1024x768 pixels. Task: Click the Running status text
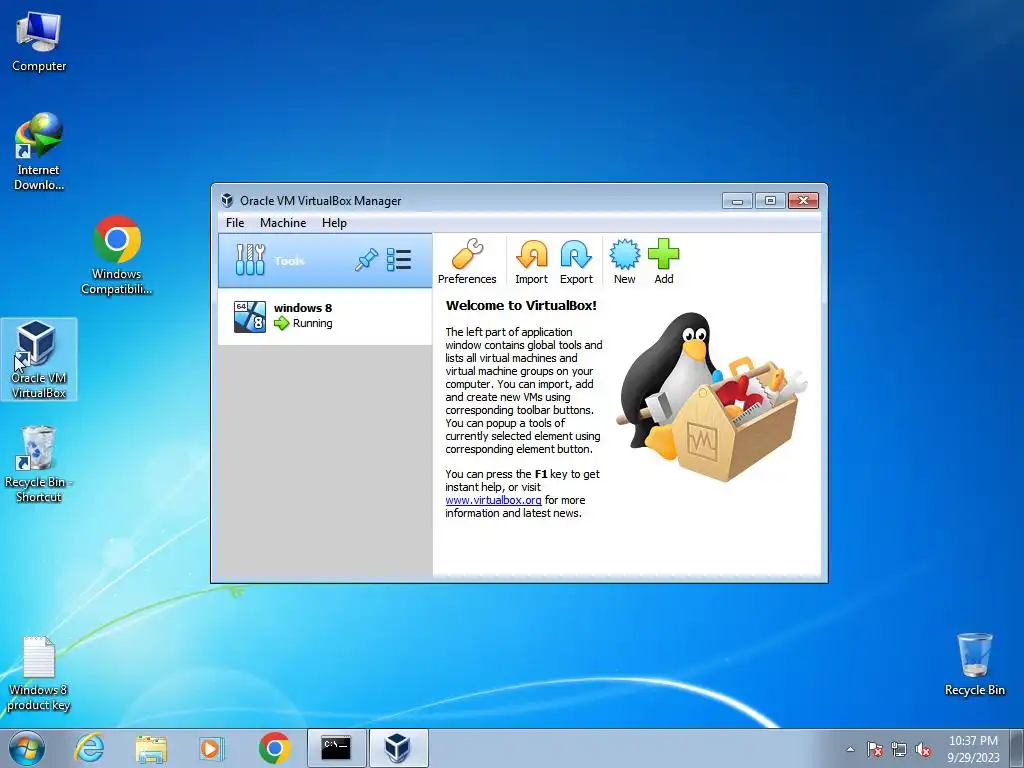pyautogui.click(x=312, y=323)
